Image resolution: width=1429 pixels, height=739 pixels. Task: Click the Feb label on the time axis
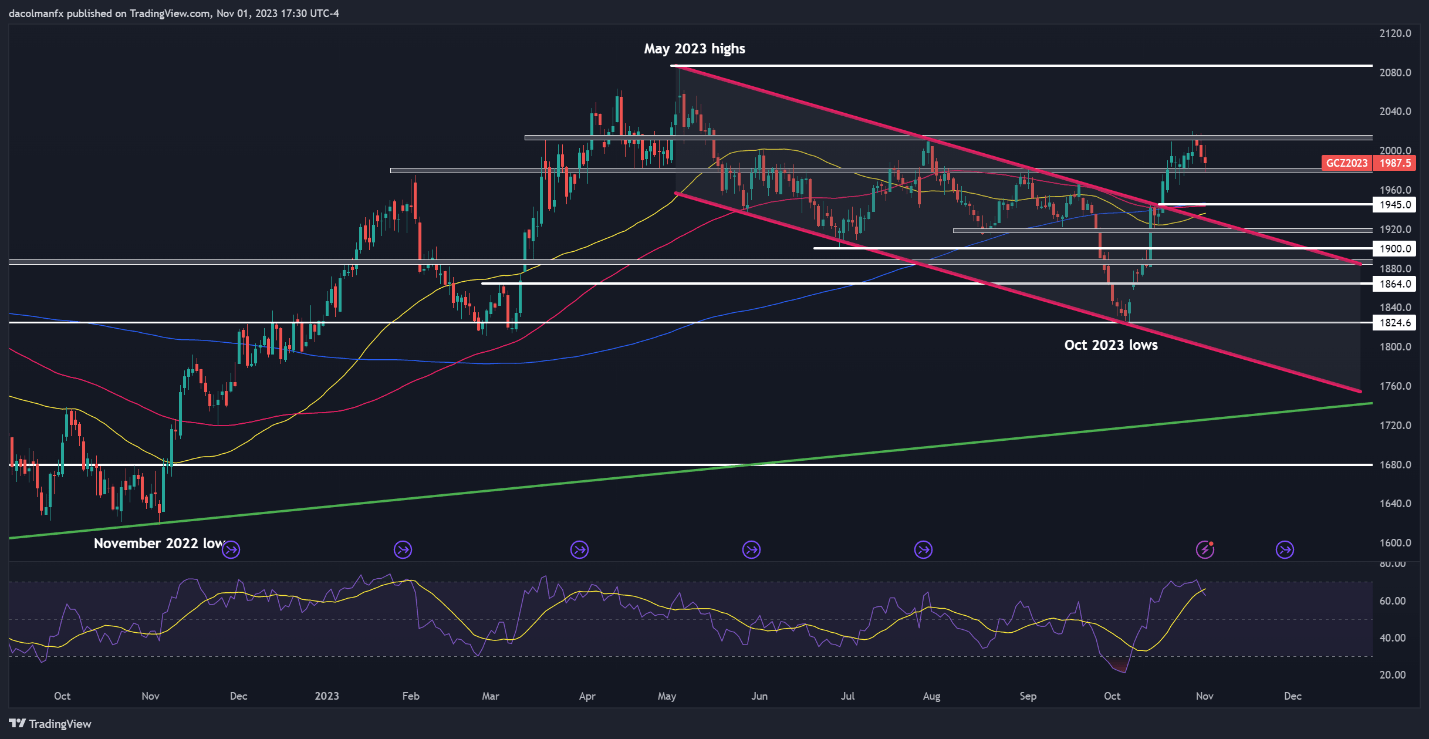410,695
